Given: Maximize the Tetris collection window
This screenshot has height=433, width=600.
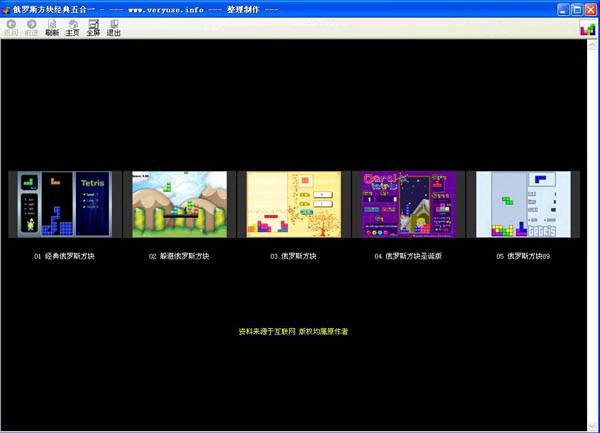Looking at the screenshot, I should pos(577,10).
